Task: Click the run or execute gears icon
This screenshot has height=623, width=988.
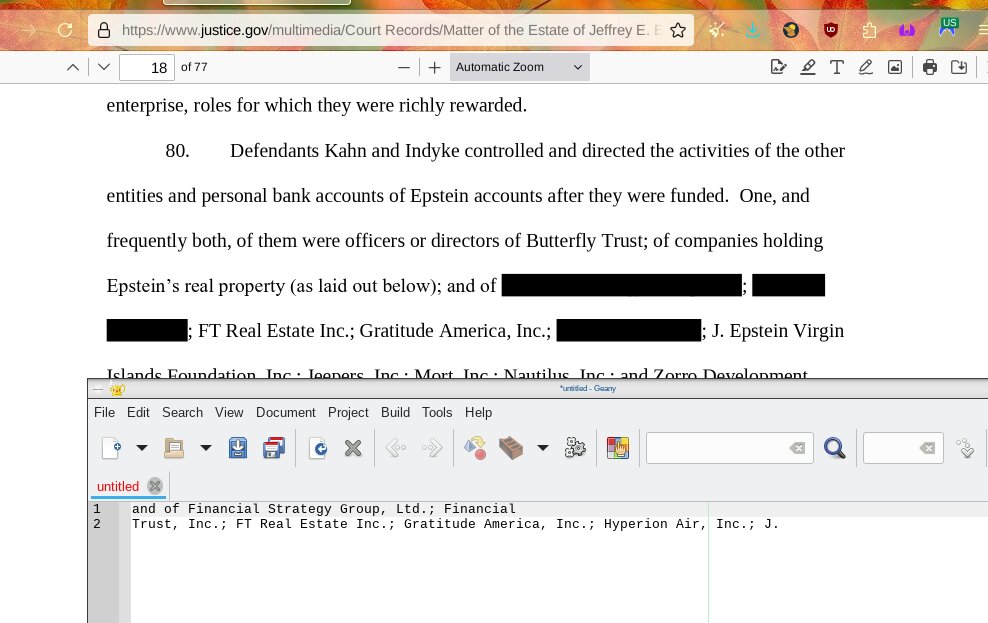Action: 574,448
